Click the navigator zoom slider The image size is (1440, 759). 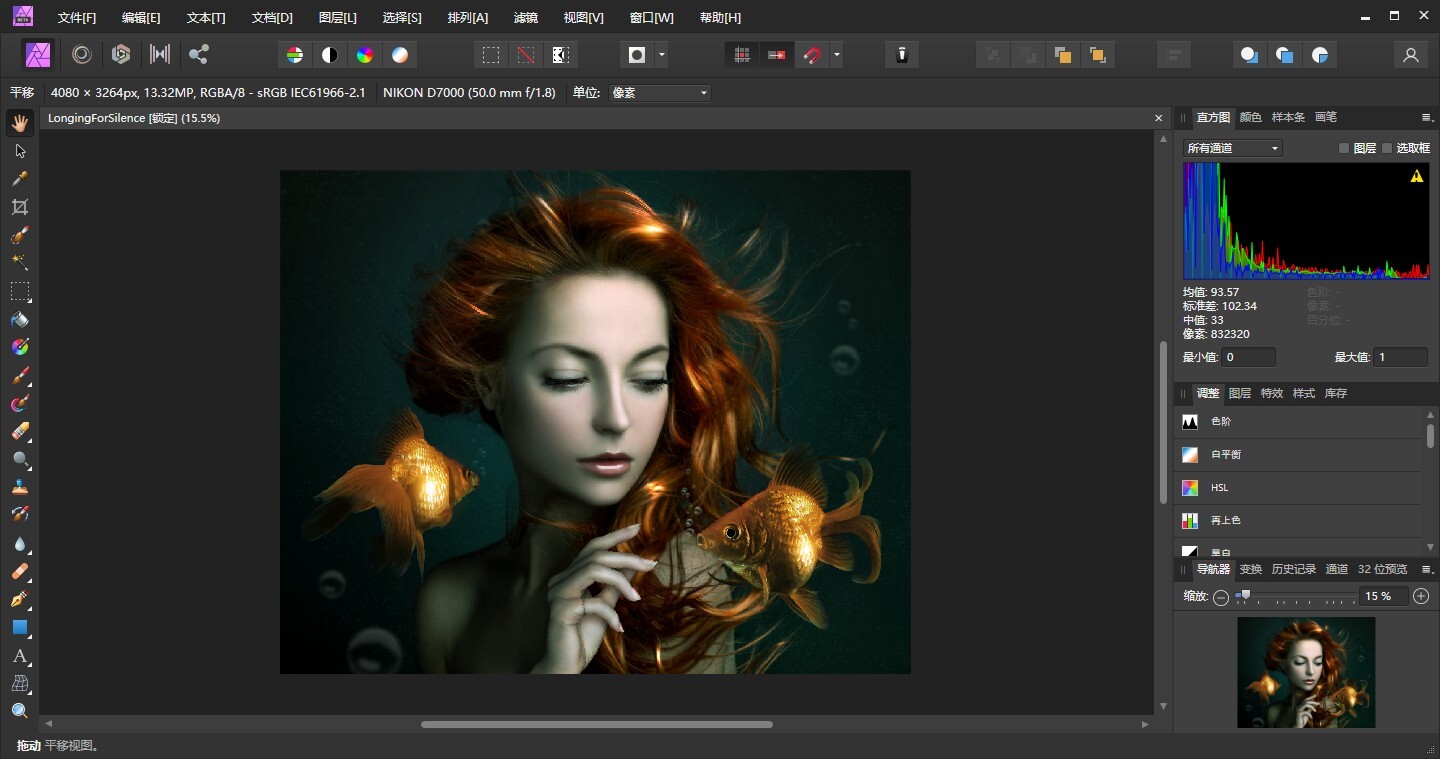point(1245,596)
